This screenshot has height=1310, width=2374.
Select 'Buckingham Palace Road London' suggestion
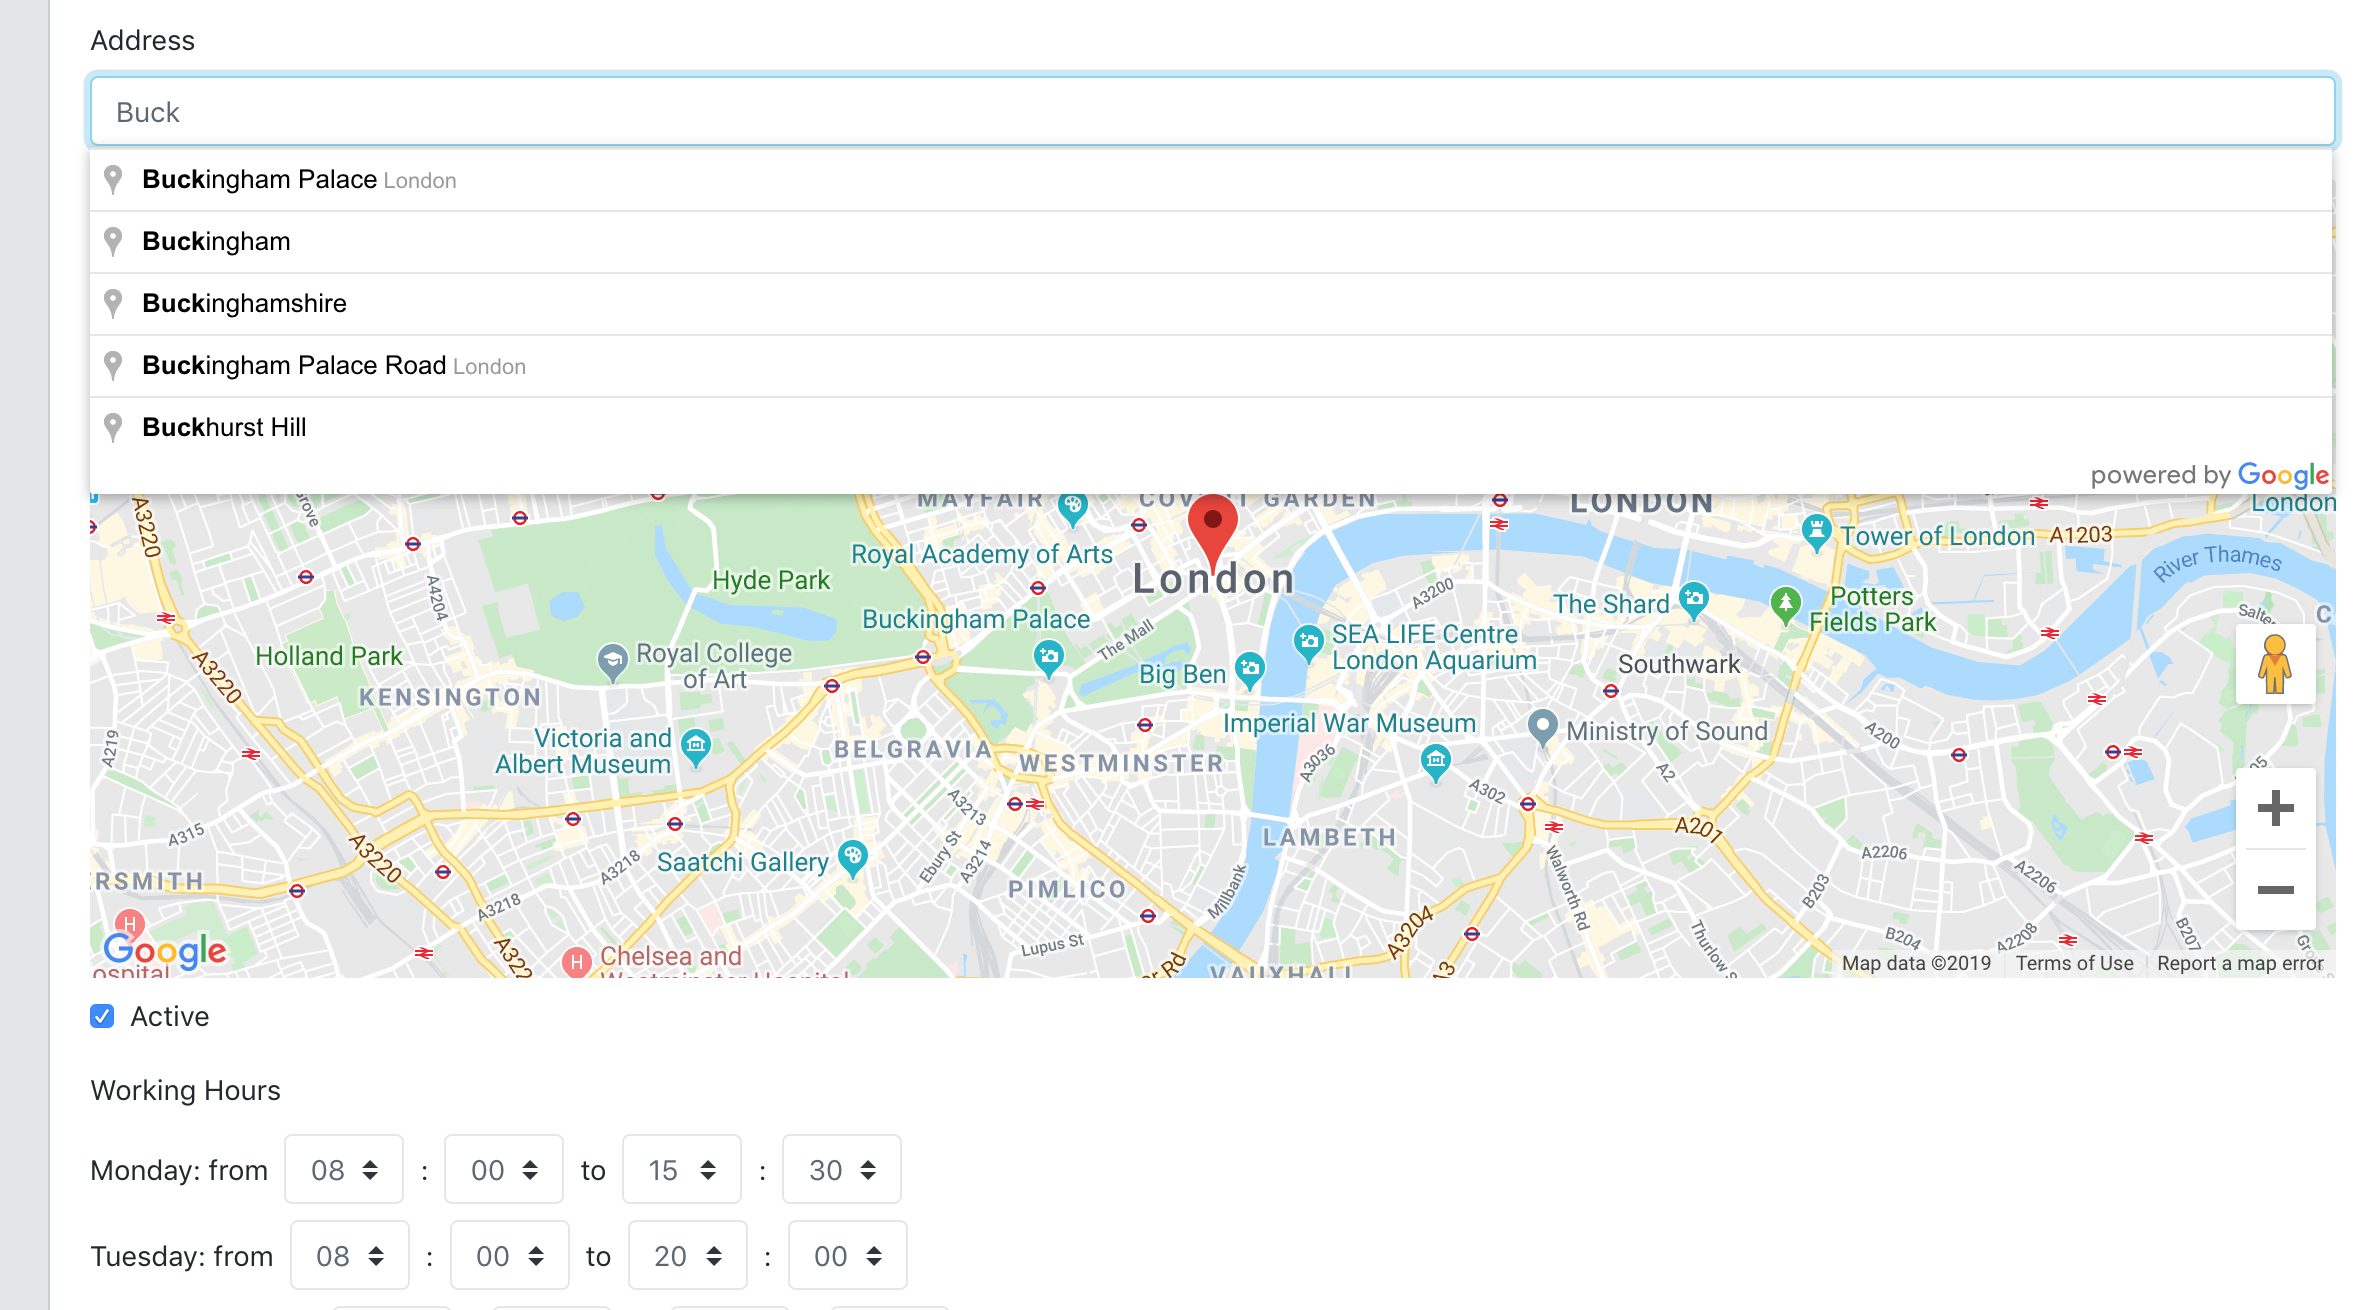coord(334,365)
